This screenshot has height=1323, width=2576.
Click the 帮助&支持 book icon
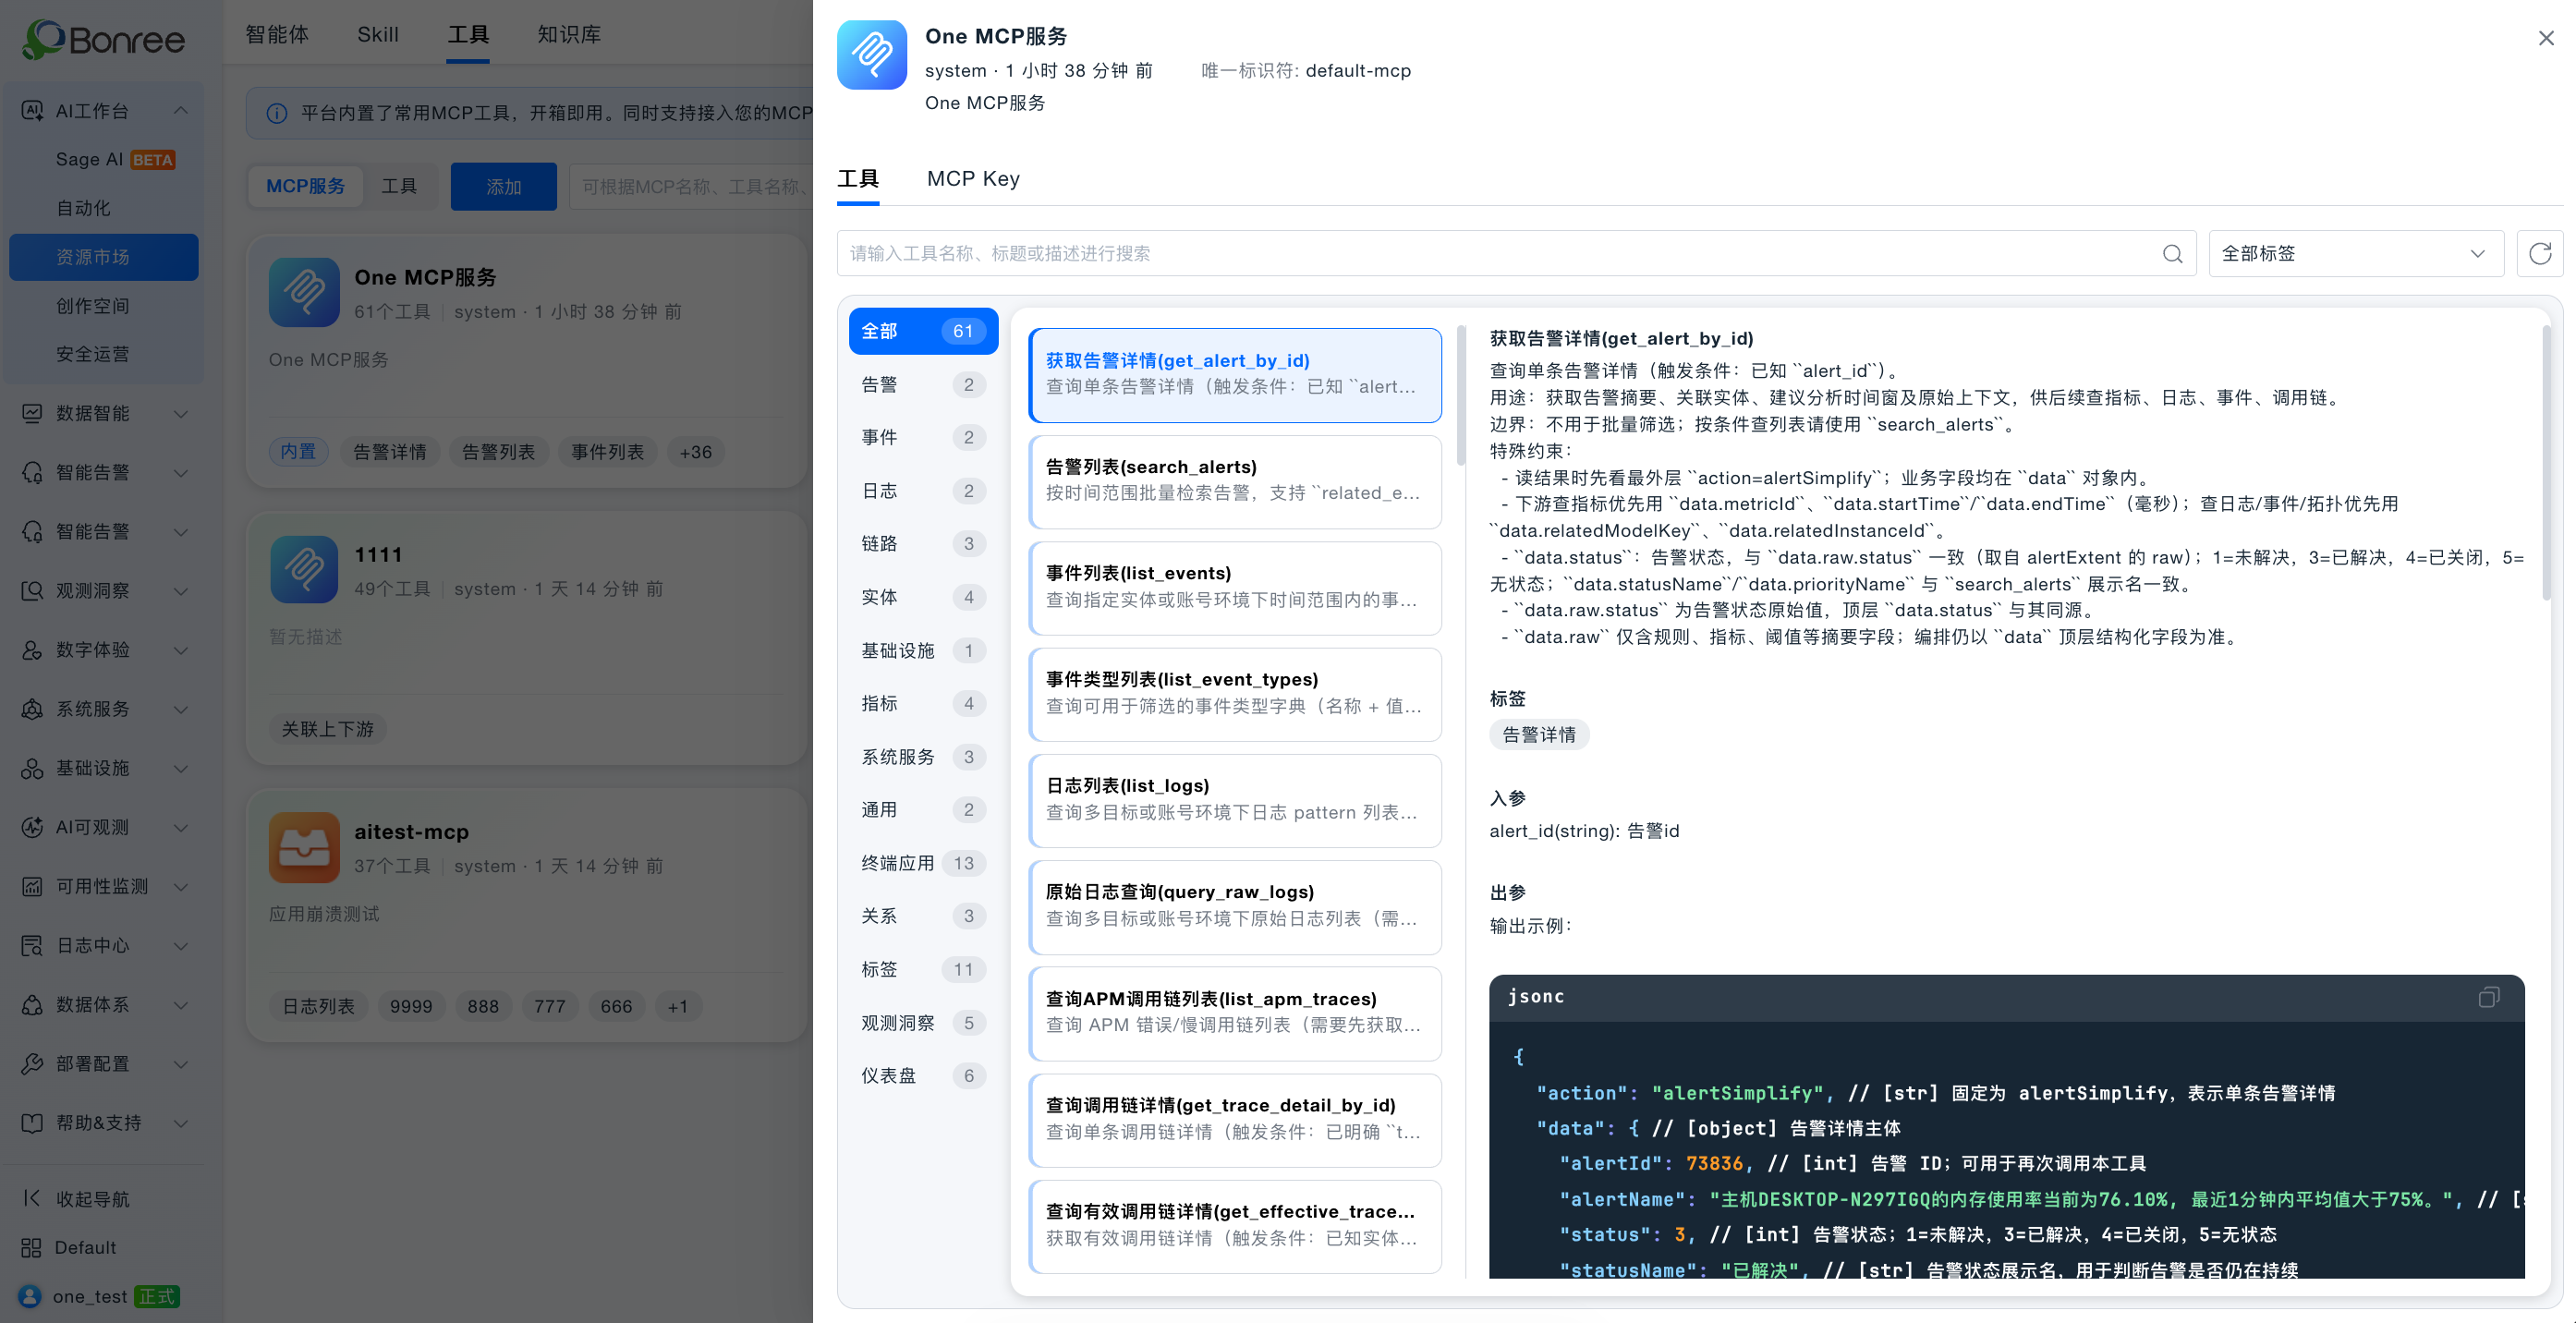32,1123
